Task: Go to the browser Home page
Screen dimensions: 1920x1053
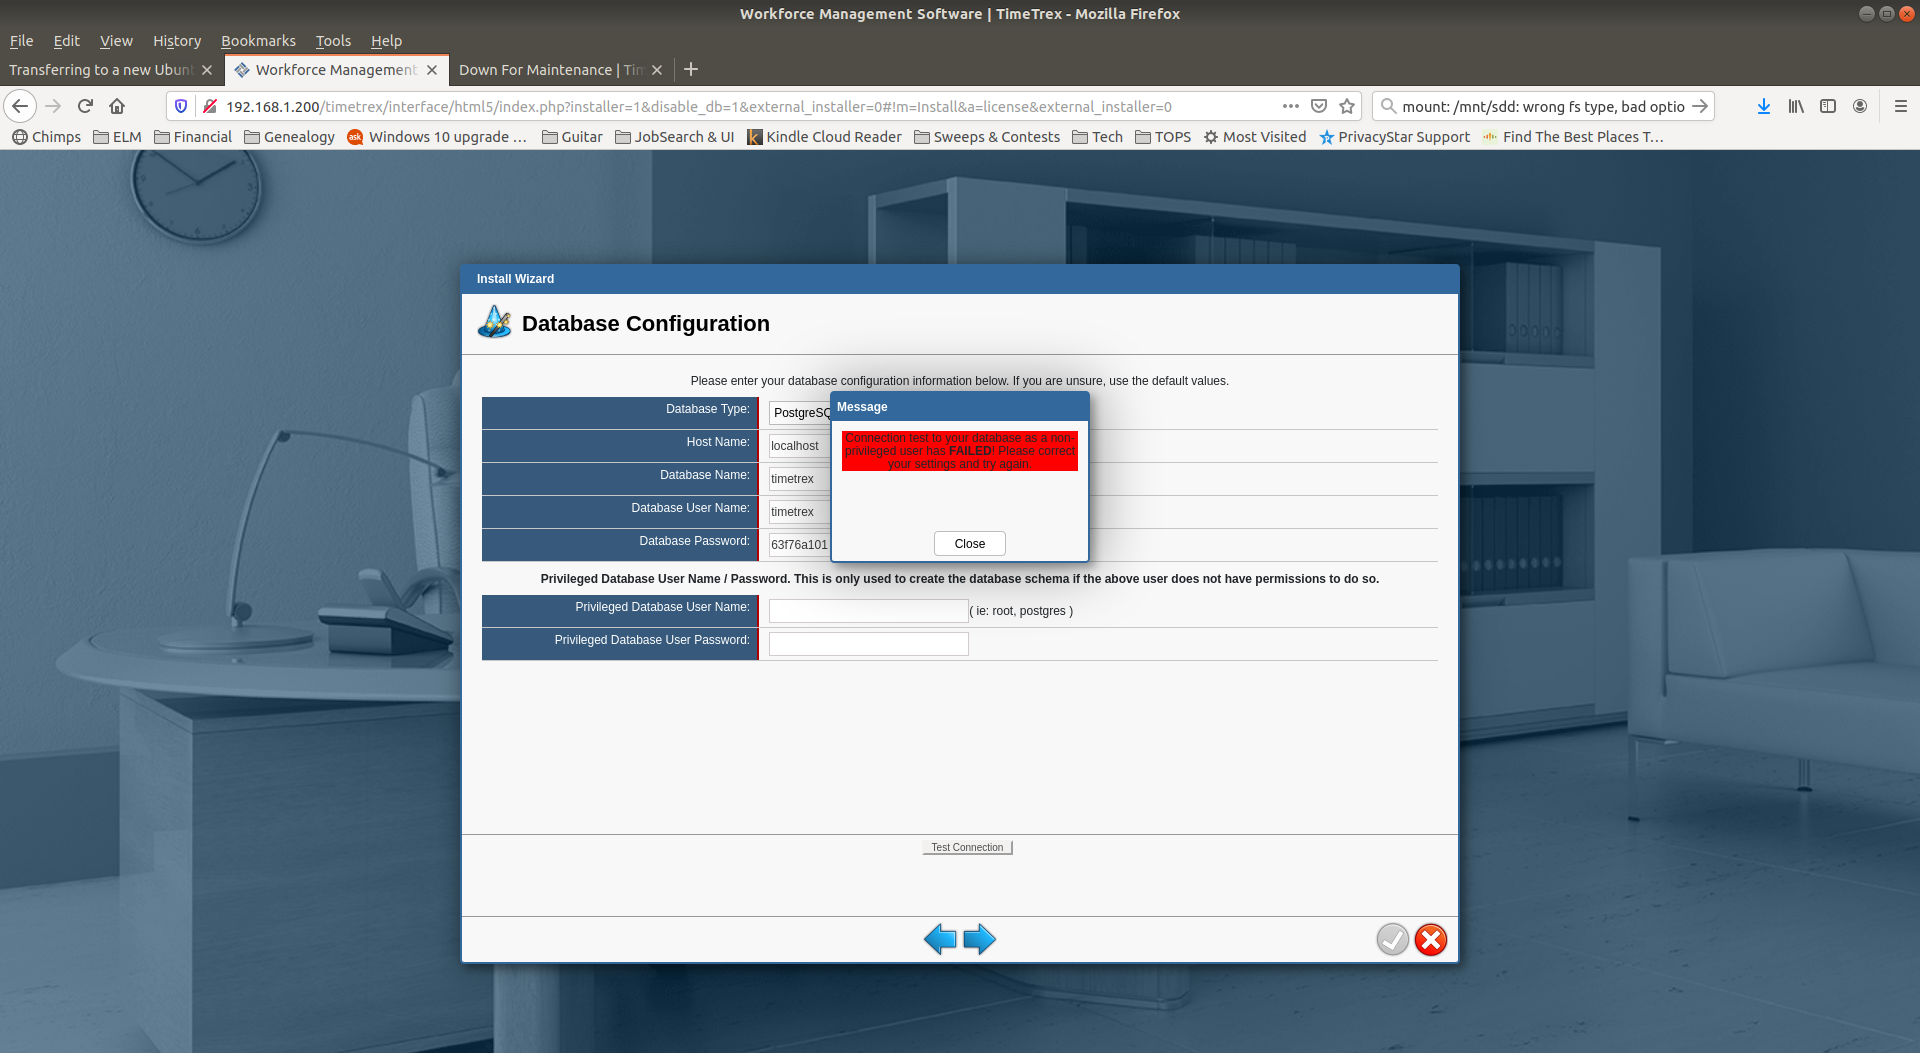Action: coord(117,106)
